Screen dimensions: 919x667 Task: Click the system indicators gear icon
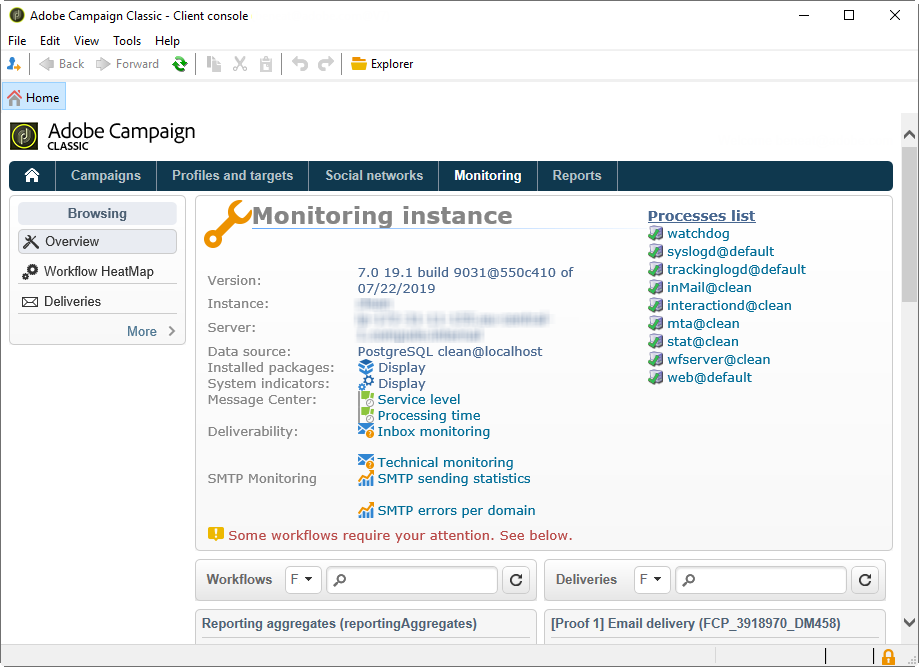tap(366, 383)
